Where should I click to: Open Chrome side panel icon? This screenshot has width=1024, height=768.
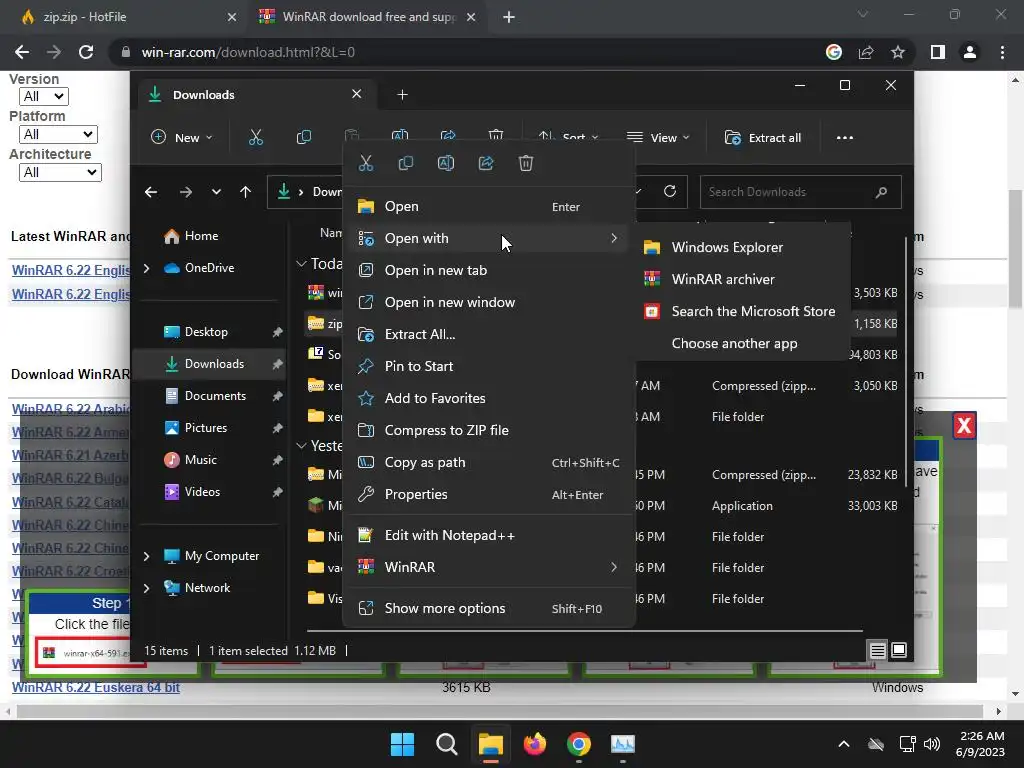938,52
